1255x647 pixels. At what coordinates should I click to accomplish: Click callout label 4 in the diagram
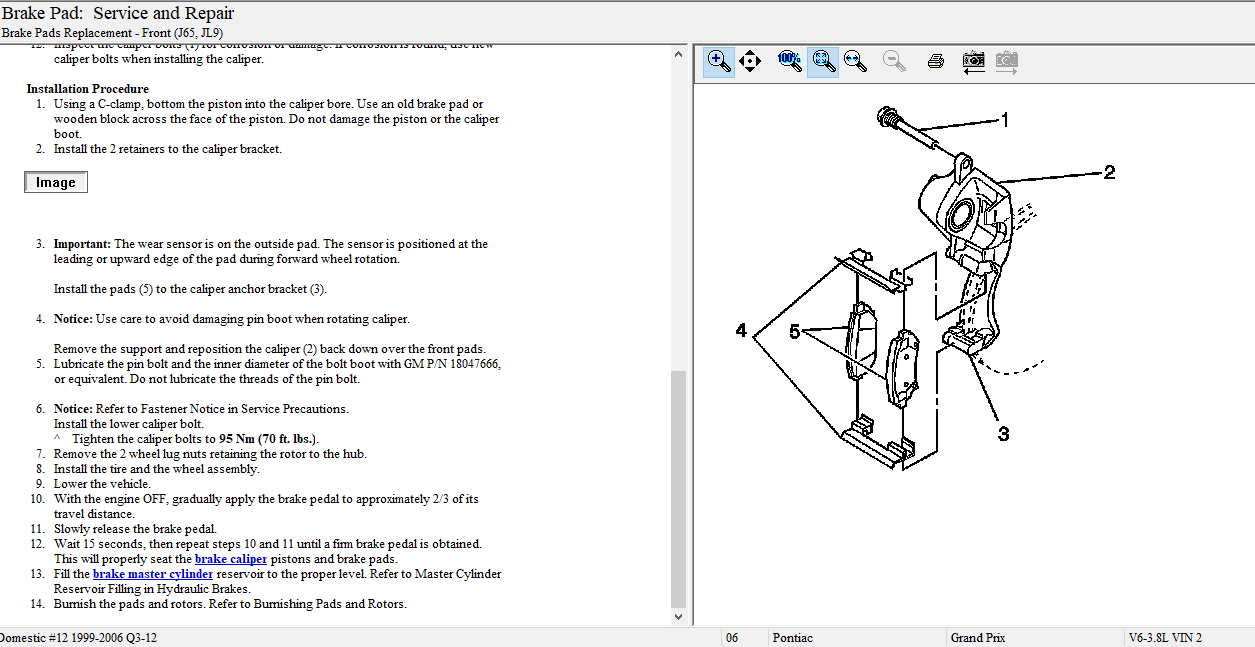point(741,330)
